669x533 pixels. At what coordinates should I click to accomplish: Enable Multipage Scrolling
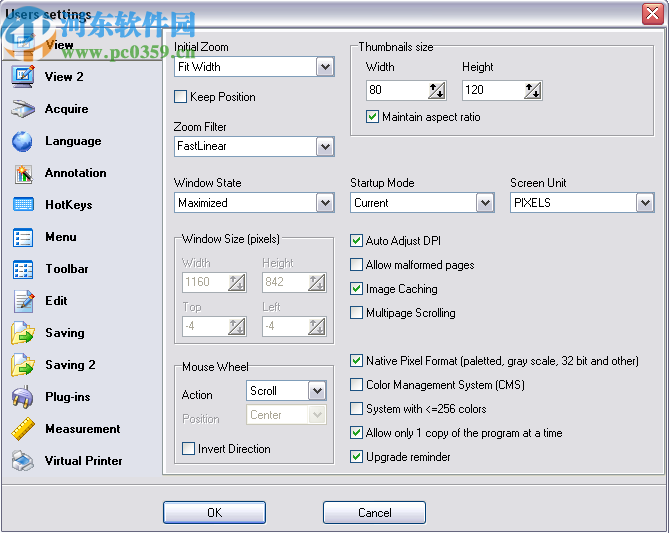pyautogui.click(x=357, y=313)
